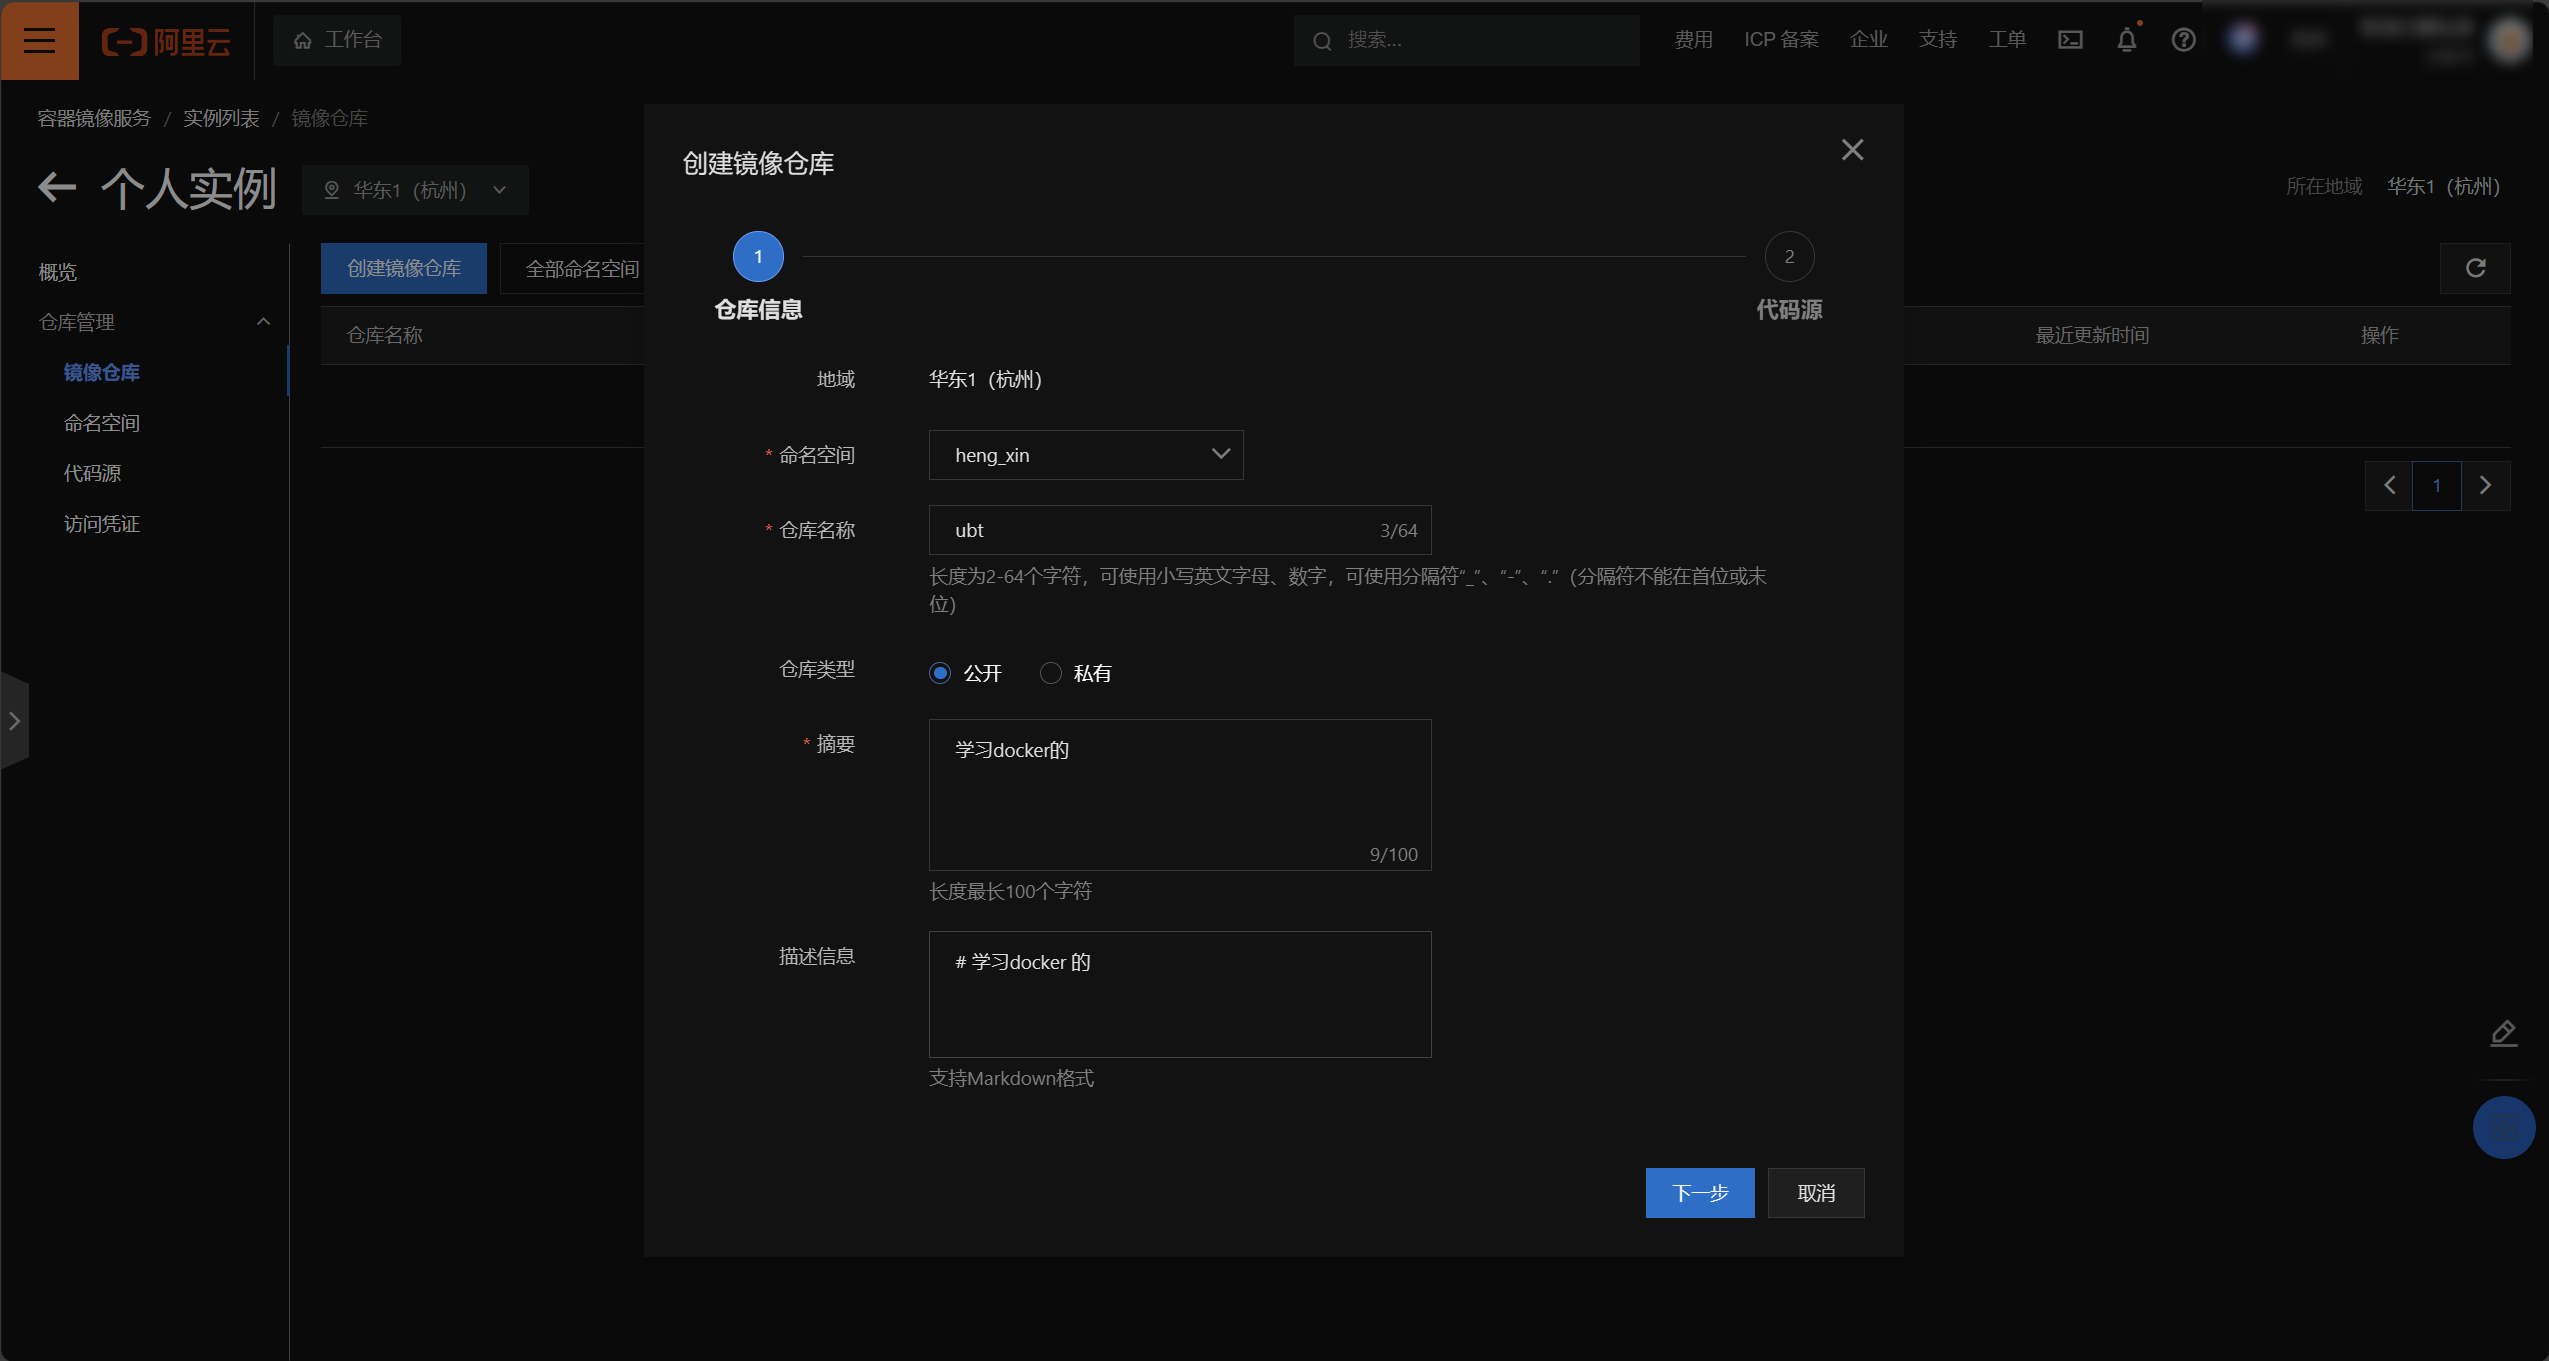Open 访问凭证 in the sidebar
2549x1361 pixels.
(x=102, y=524)
